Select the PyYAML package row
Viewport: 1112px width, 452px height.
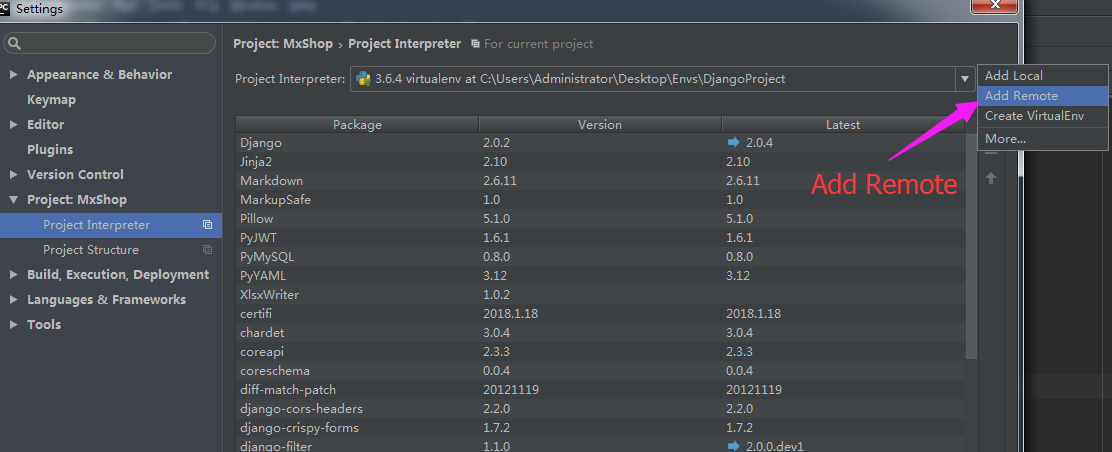click(x=600, y=276)
